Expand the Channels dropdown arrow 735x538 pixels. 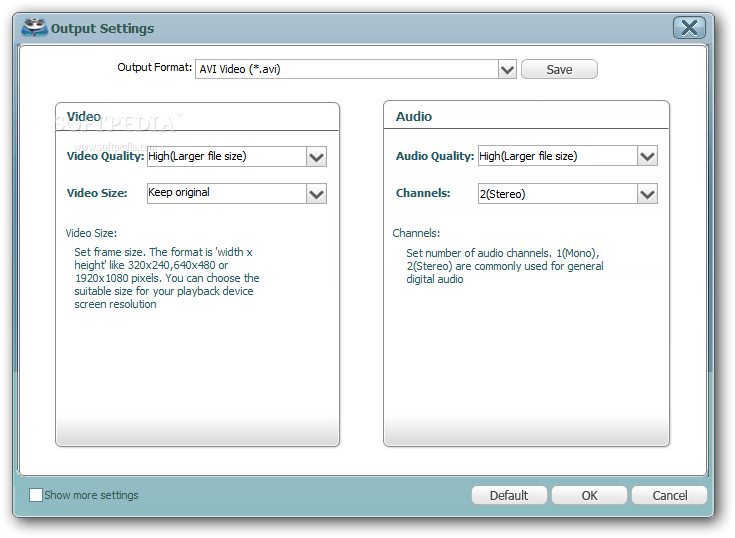point(647,194)
